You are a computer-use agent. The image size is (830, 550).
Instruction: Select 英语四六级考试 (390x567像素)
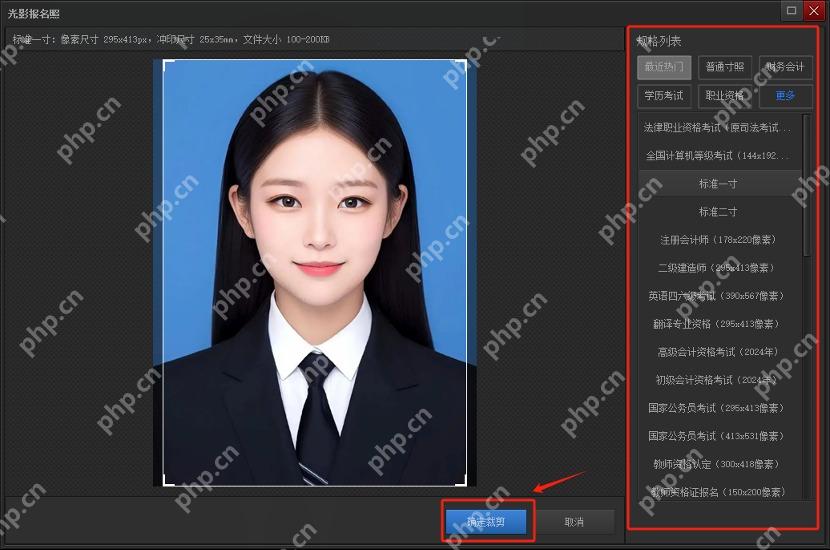pyautogui.click(x=719, y=296)
